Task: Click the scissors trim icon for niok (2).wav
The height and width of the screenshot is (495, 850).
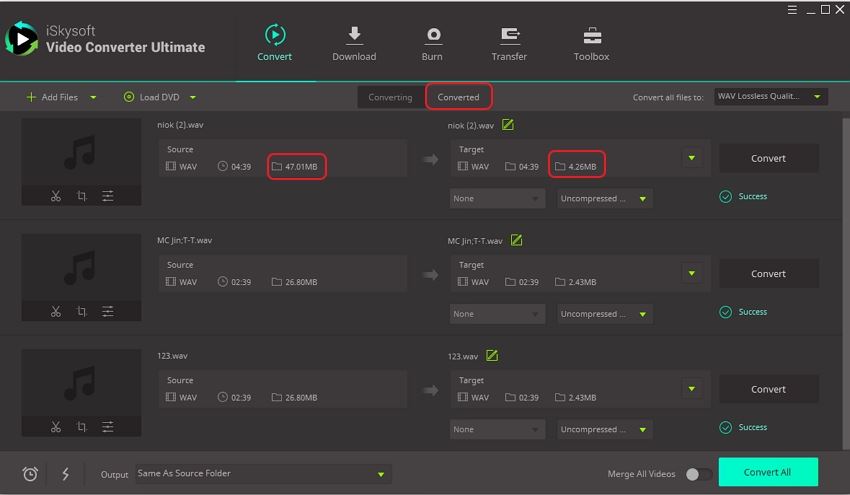Action: point(56,197)
